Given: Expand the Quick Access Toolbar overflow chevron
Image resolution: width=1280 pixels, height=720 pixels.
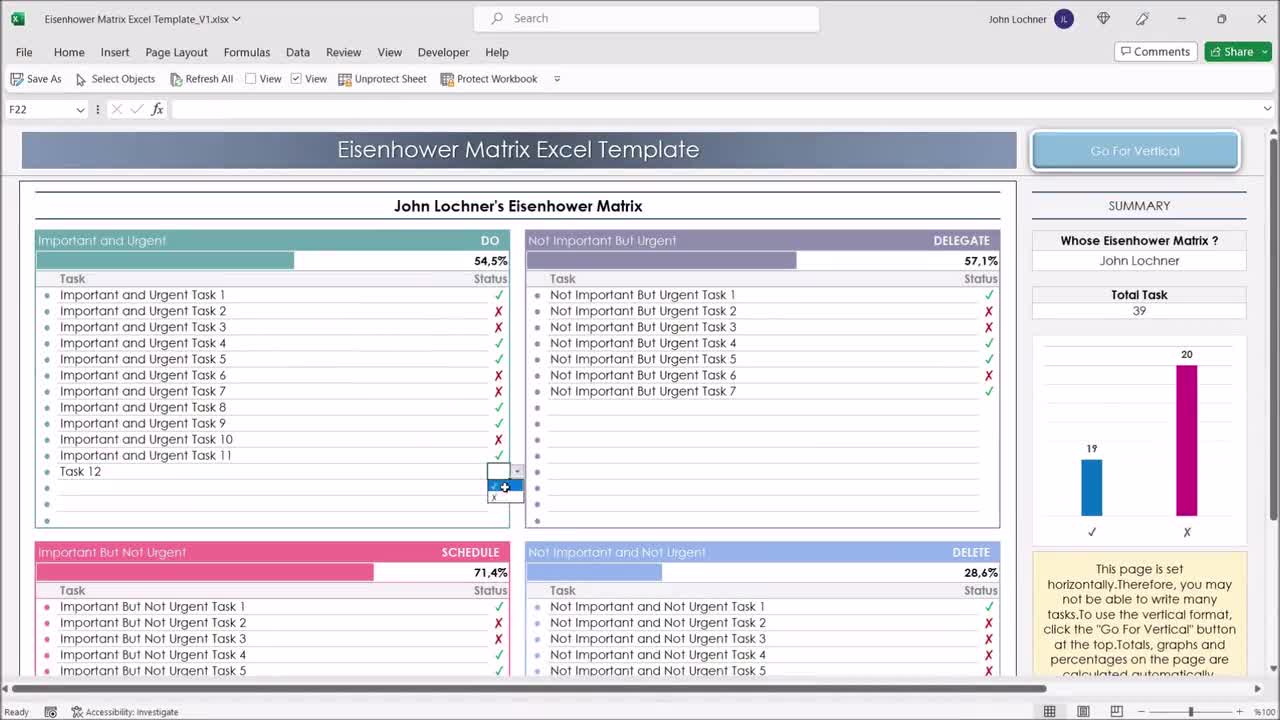Looking at the screenshot, I should pos(556,79).
